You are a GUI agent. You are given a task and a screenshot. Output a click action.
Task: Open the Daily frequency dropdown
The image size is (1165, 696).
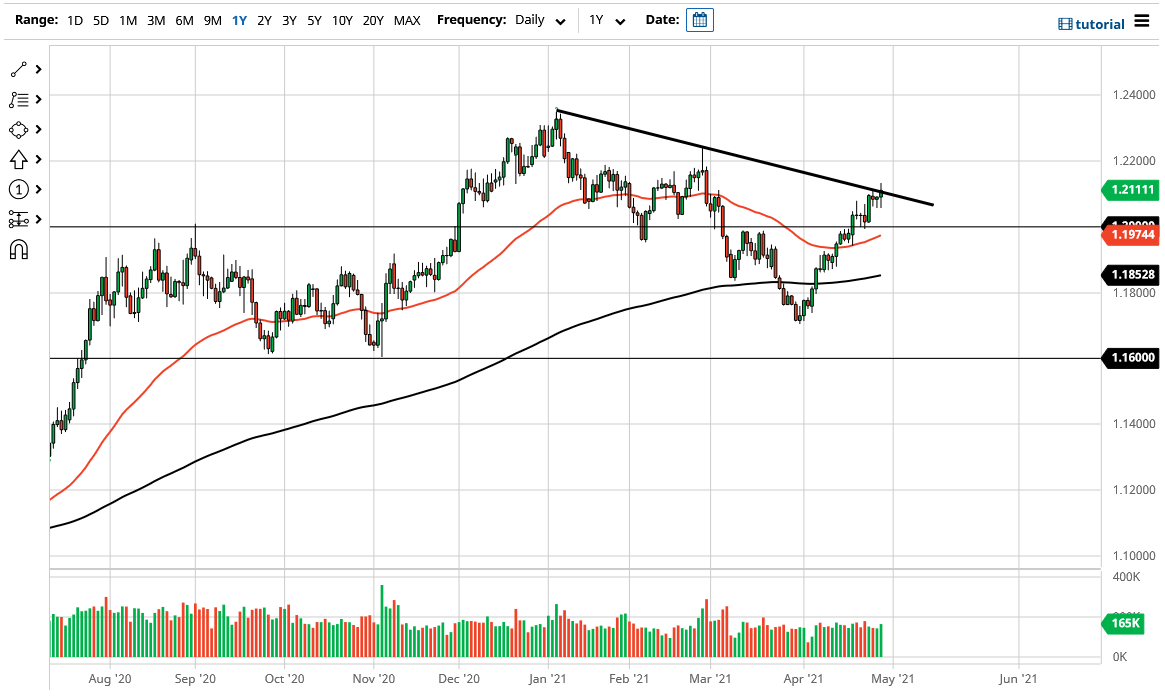[x=540, y=20]
